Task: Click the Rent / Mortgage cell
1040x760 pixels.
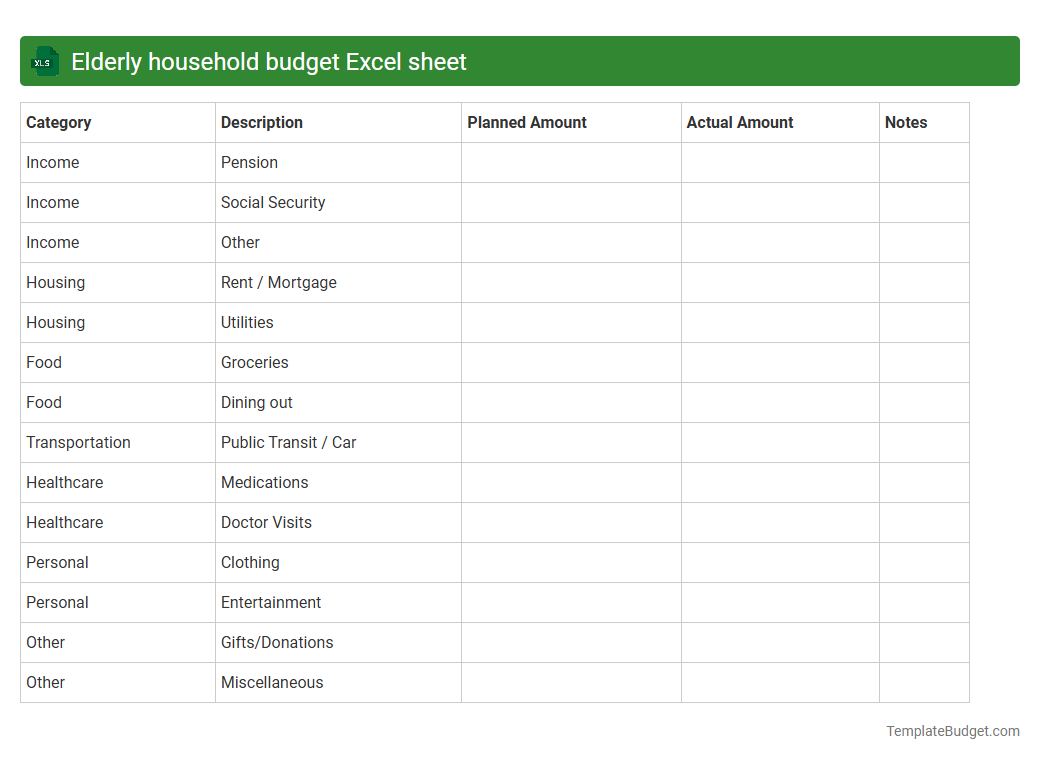Action: [279, 282]
